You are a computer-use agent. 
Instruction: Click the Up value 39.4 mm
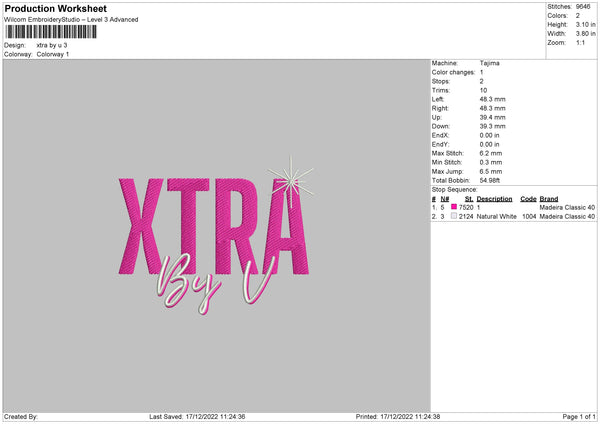click(x=492, y=117)
